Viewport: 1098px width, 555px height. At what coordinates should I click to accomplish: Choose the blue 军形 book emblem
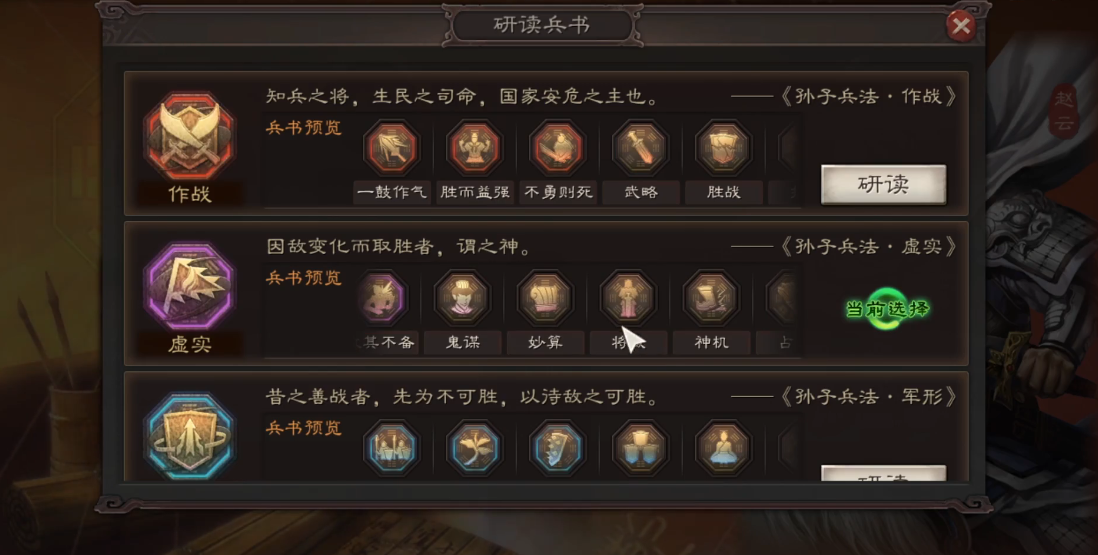click(189, 436)
